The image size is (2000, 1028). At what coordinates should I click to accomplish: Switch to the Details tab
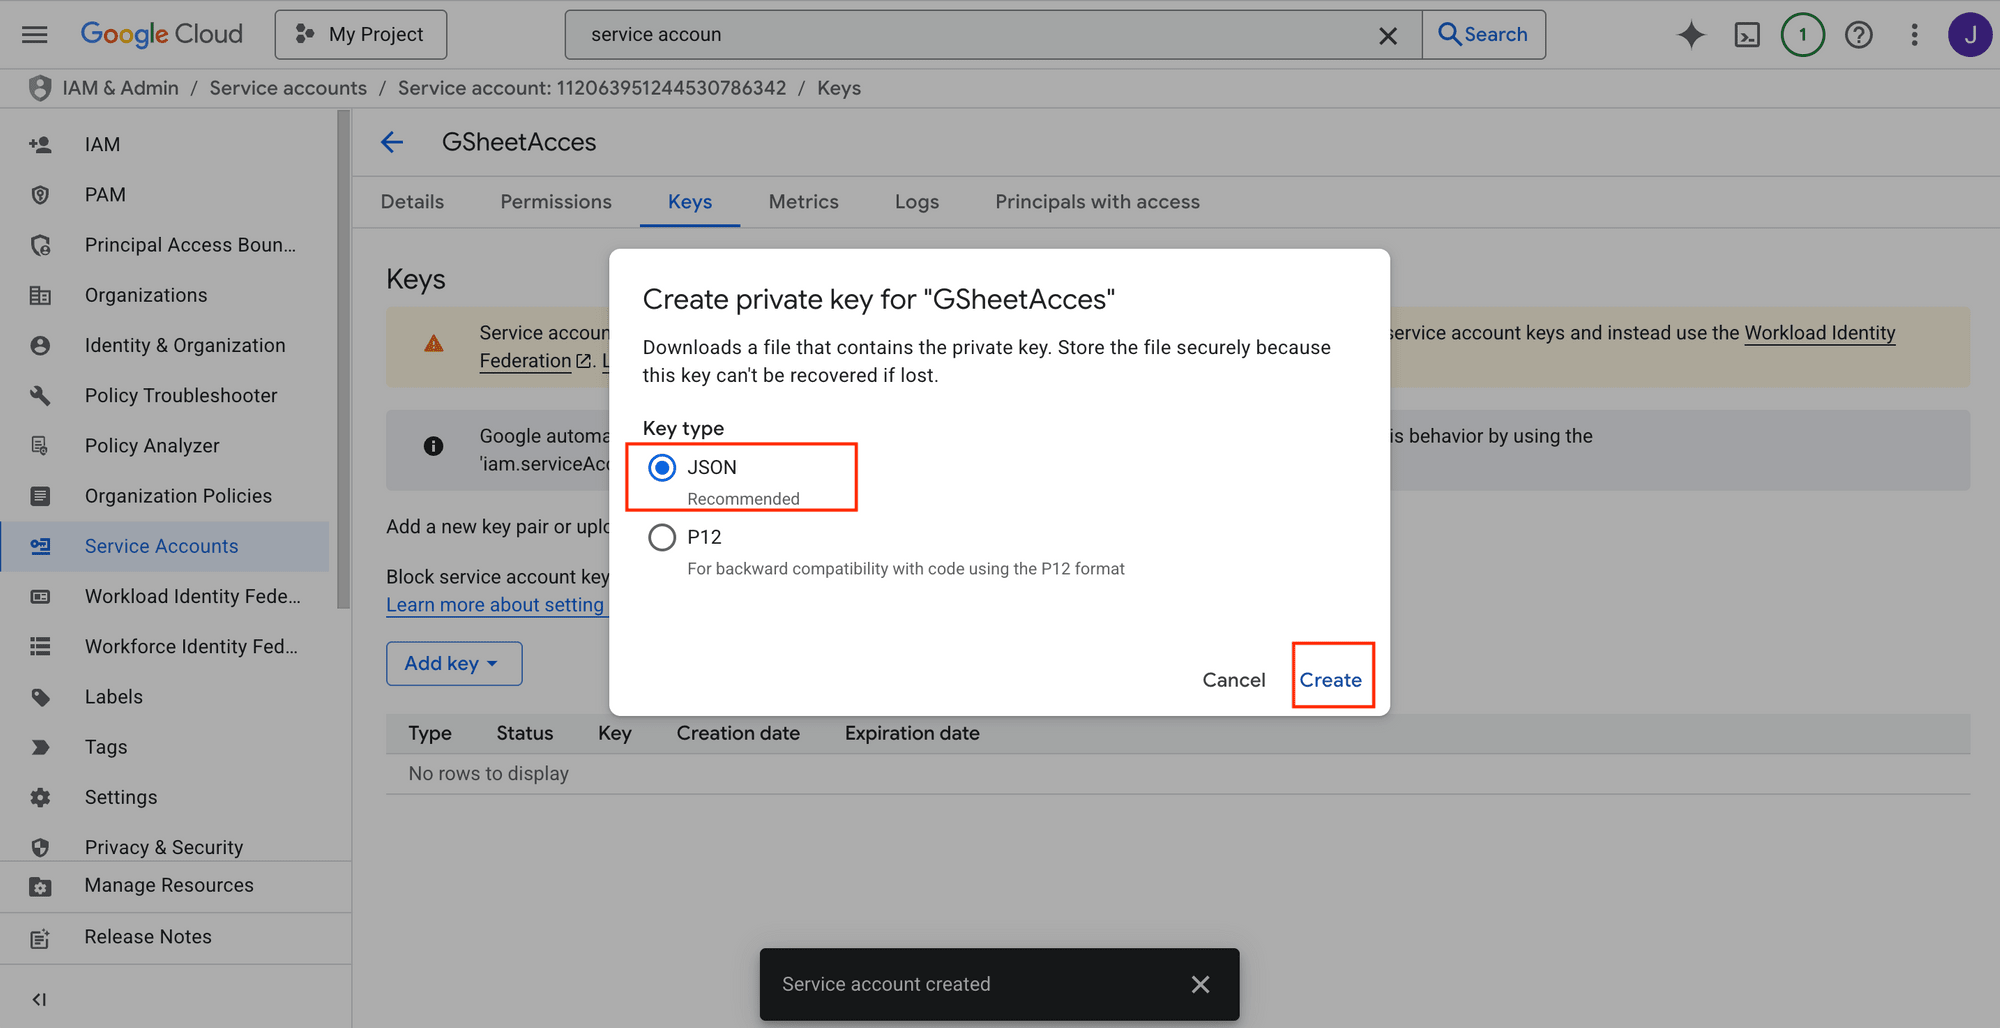[x=412, y=202]
